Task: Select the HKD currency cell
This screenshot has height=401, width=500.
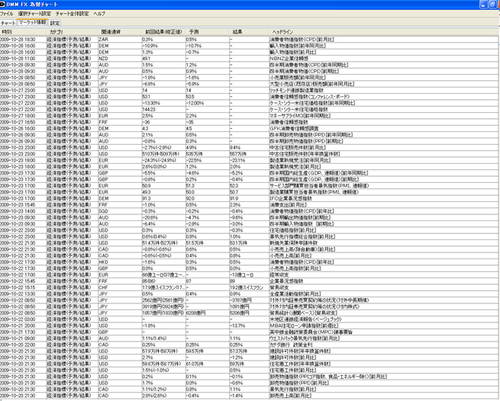Action: pyautogui.click(x=120, y=262)
